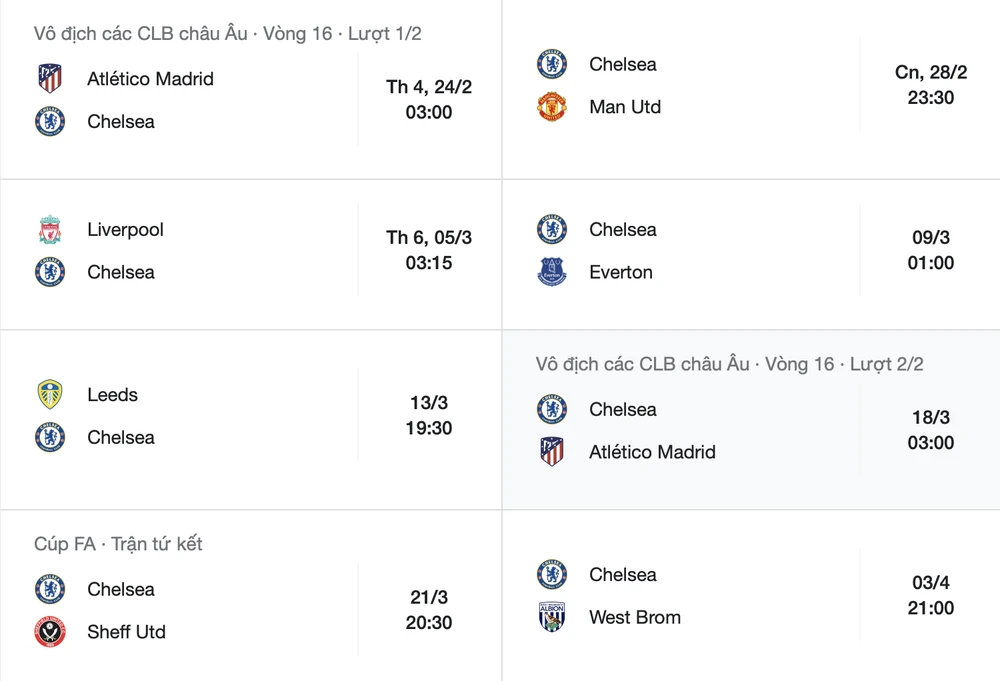
Task: Select the Sheff Utd club crest
Action: (50, 632)
